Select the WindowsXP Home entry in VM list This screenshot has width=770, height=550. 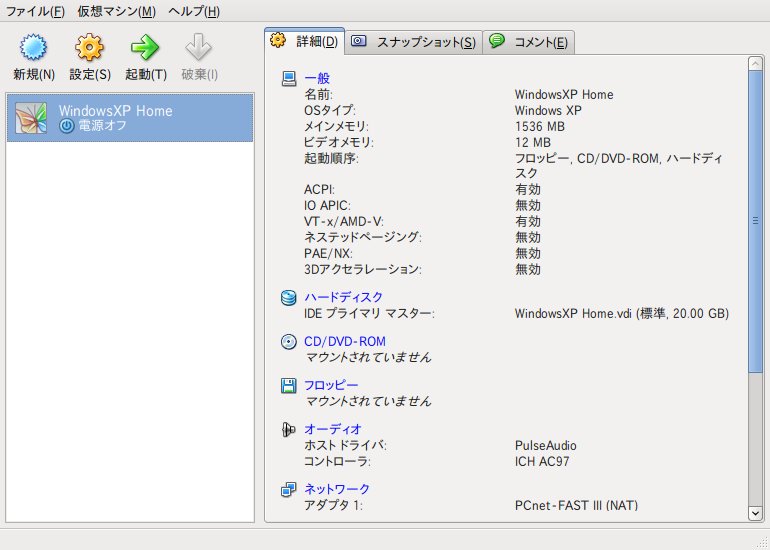pyautogui.click(x=130, y=118)
